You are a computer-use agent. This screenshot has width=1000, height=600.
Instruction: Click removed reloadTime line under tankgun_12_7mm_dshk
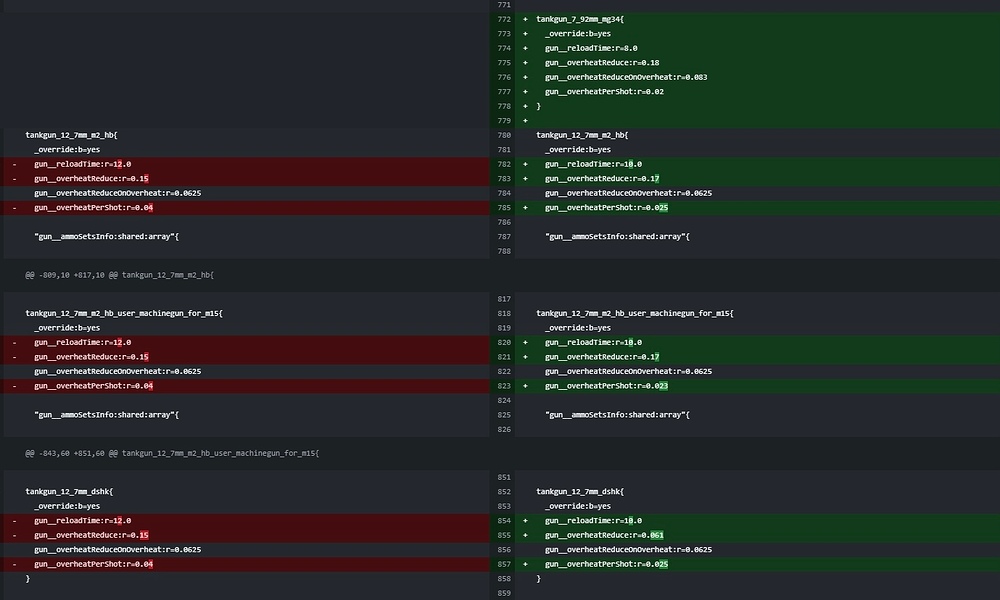tap(82, 521)
